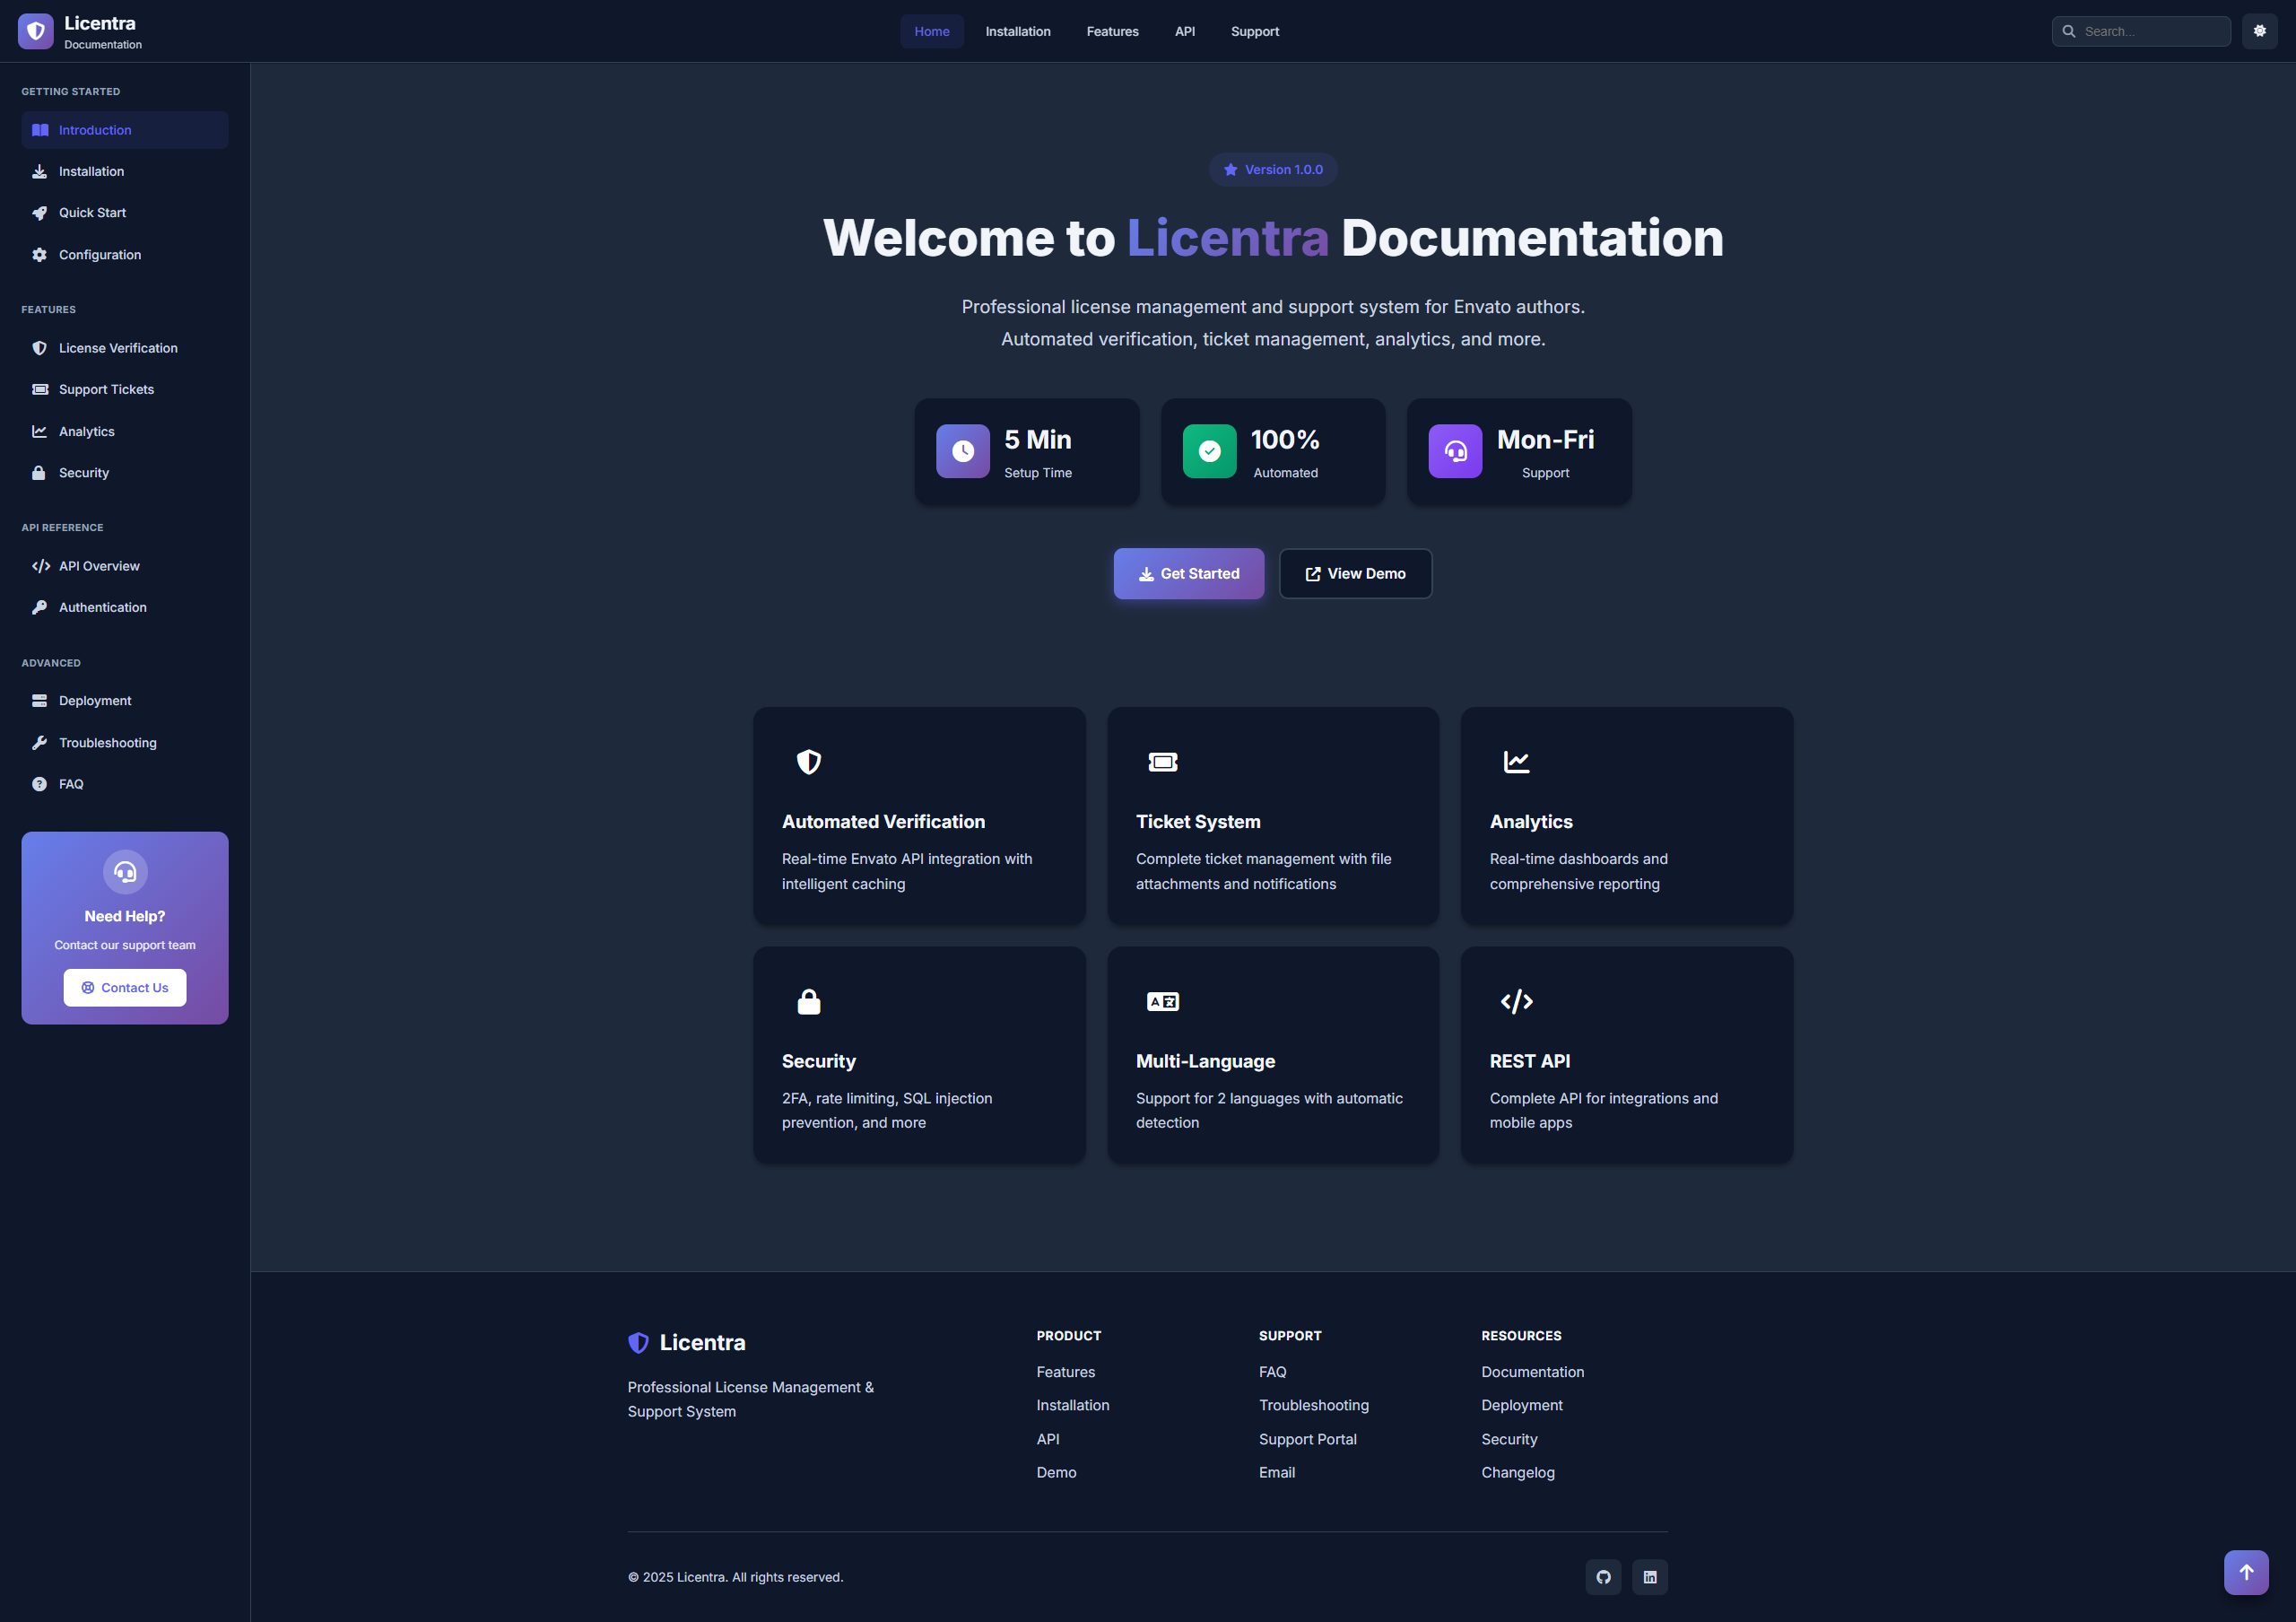The width and height of the screenshot is (2296, 1622).
Task: Click the FAQ question mark icon in sidebar
Action: click(x=39, y=783)
